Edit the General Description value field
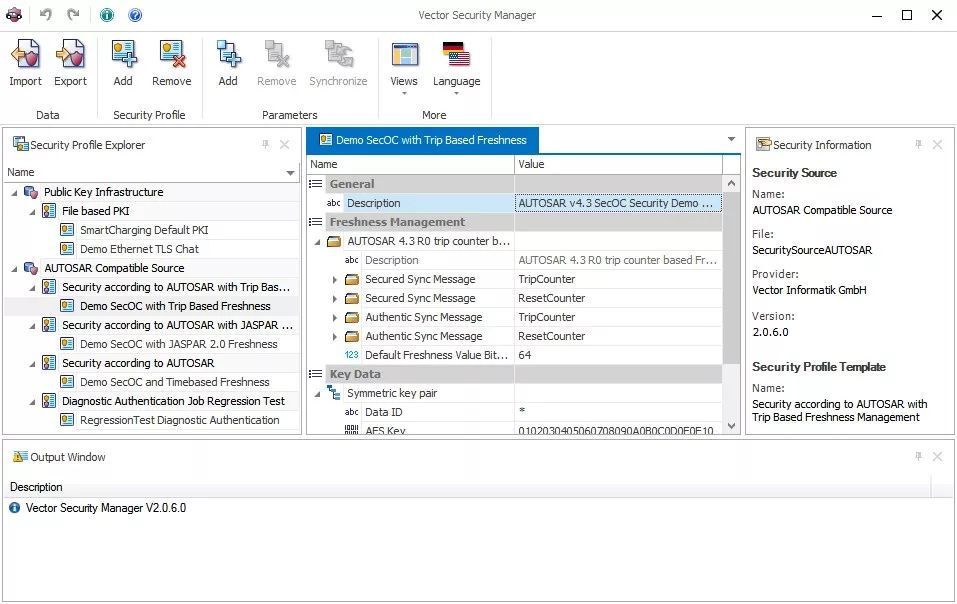957x604 pixels. pyautogui.click(x=618, y=203)
